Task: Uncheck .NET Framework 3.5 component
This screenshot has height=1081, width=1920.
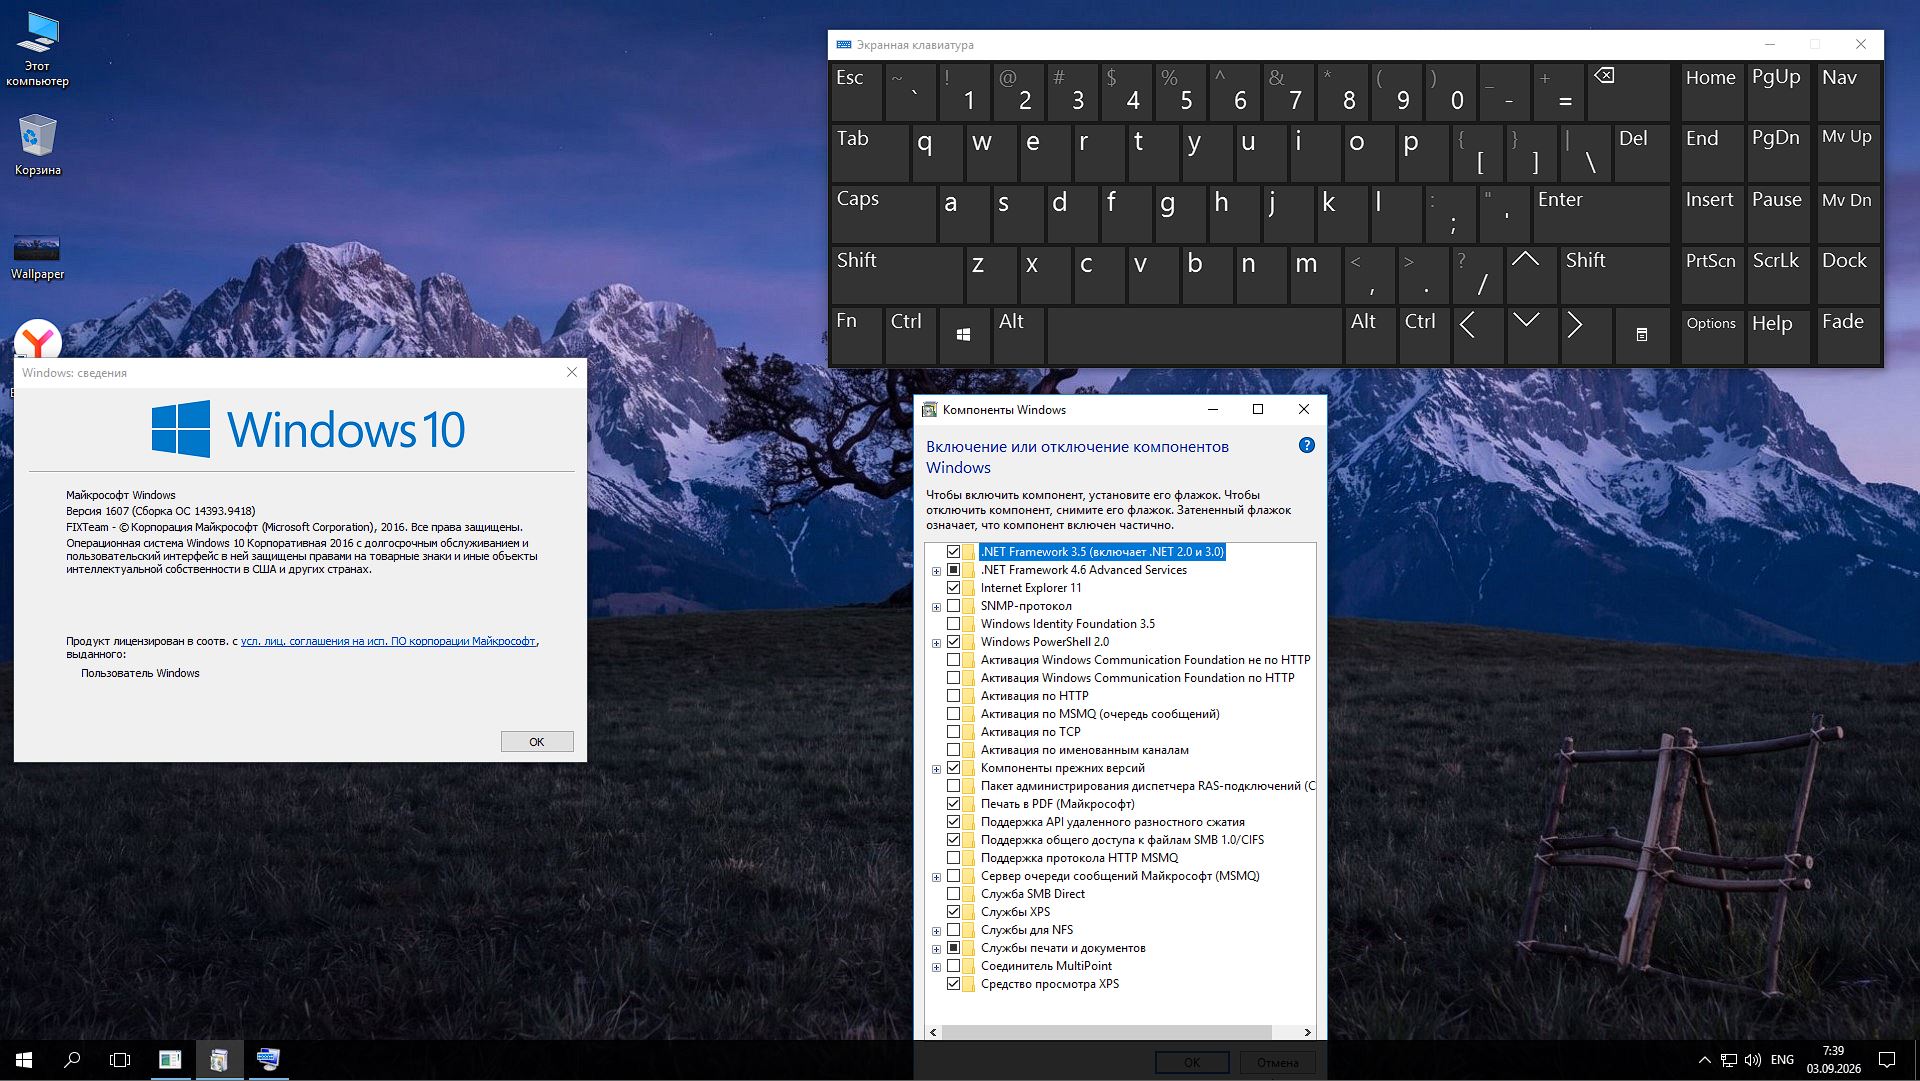Action: [953, 552]
